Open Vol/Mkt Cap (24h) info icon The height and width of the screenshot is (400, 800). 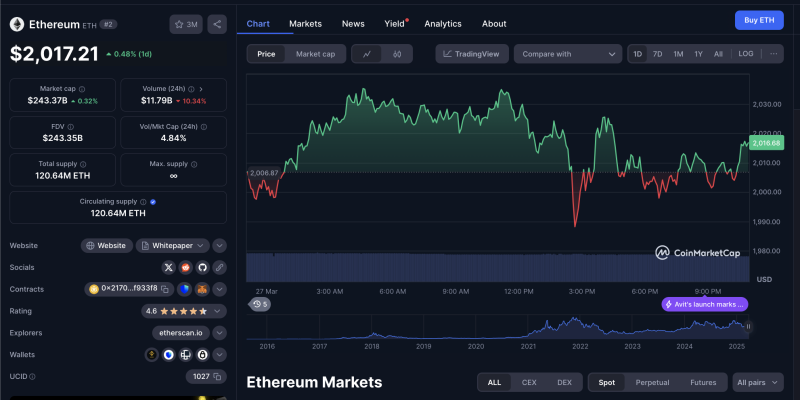pos(204,127)
